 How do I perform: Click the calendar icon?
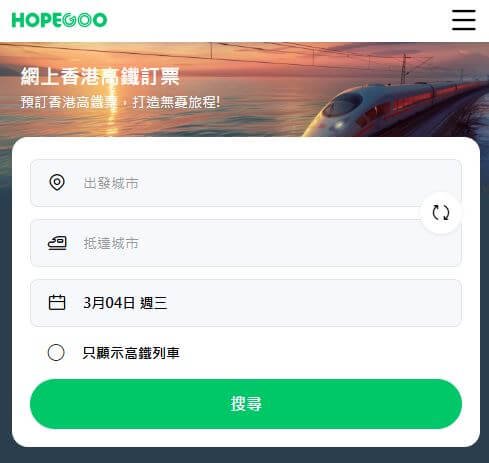[57, 303]
